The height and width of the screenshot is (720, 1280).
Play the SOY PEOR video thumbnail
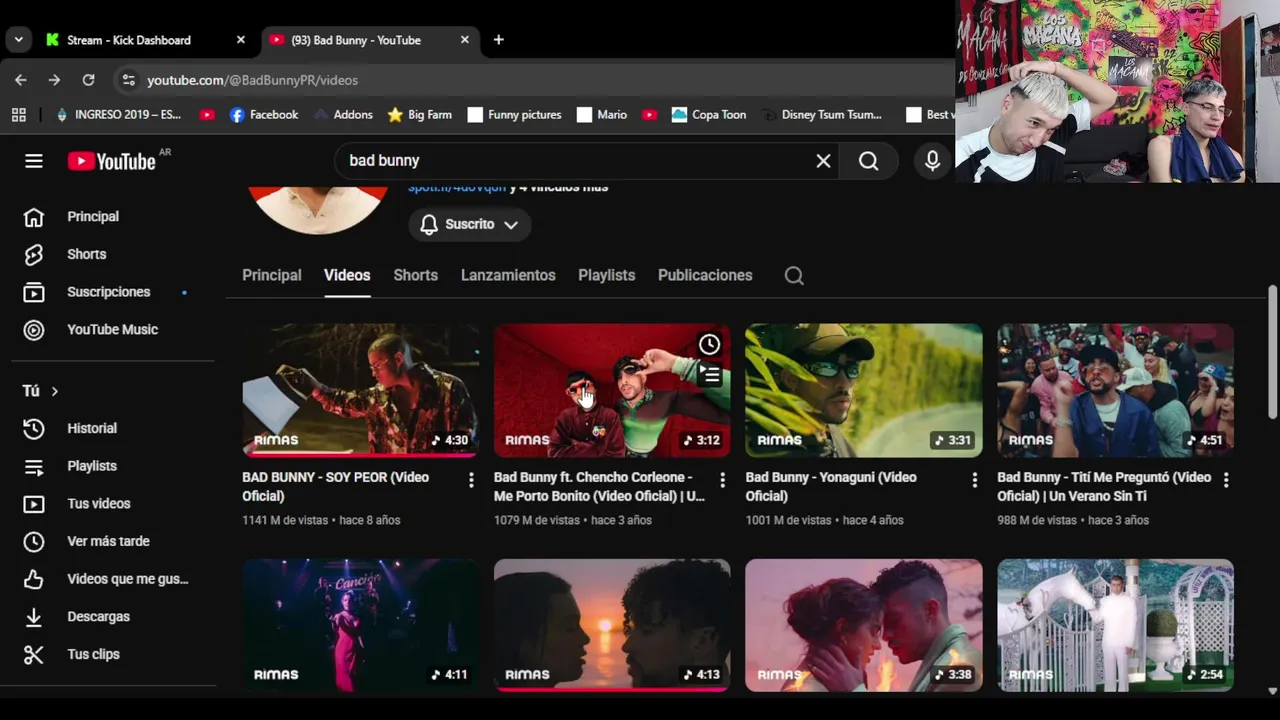click(360, 390)
